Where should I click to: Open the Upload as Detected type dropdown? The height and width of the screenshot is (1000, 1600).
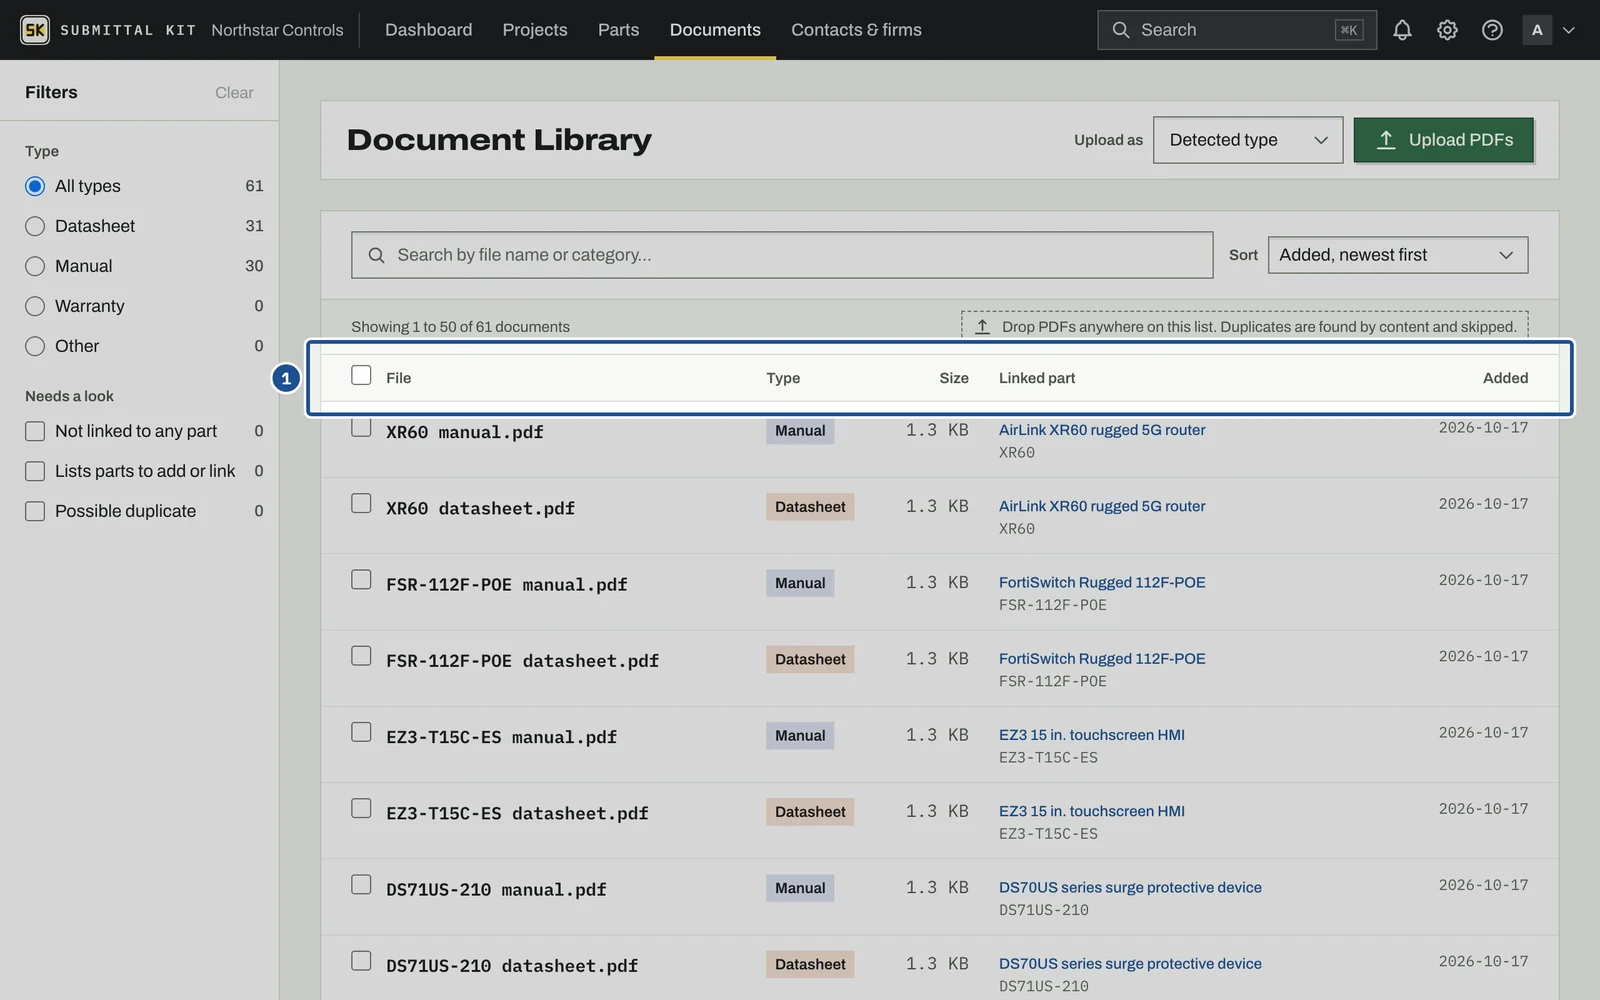1248,140
